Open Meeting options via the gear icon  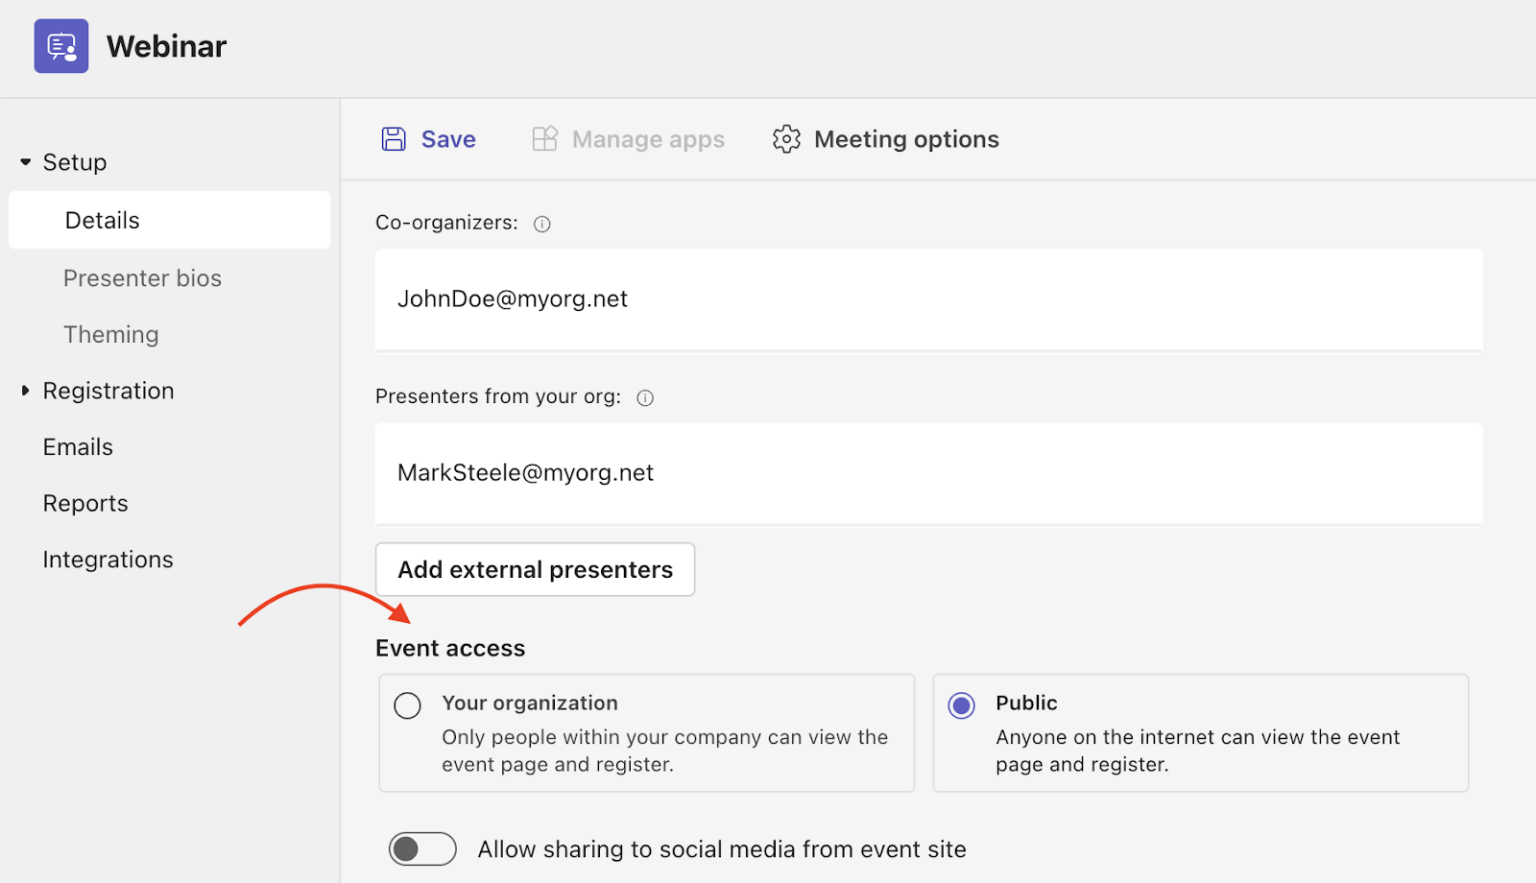click(x=787, y=139)
